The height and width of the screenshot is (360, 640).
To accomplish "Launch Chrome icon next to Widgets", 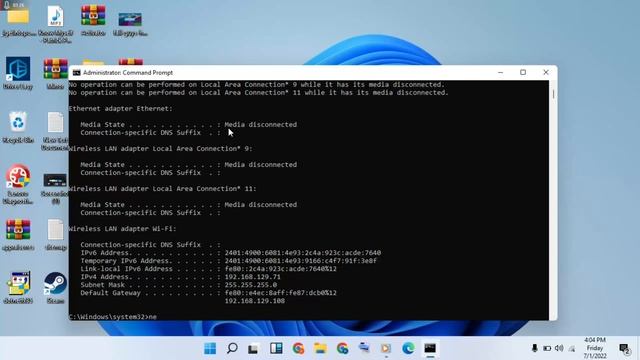I will pyautogui.click(x=298, y=348).
